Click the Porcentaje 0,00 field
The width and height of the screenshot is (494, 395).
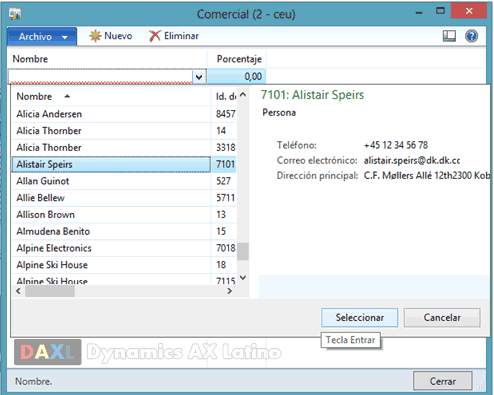click(236, 77)
